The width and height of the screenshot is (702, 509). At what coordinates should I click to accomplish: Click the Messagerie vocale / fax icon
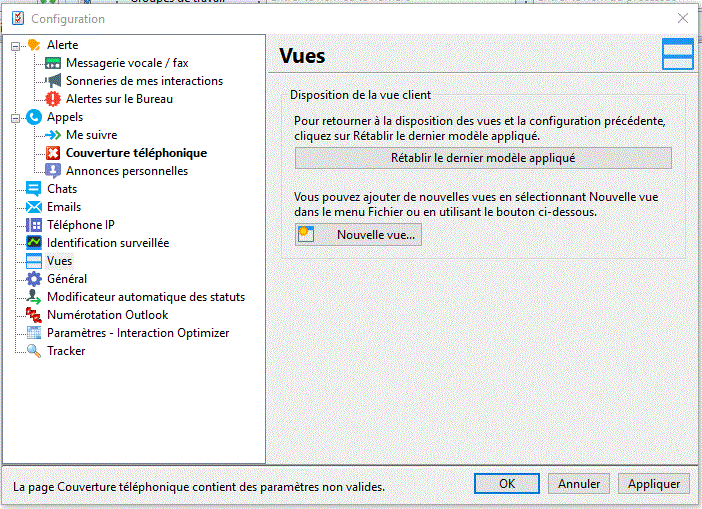[53, 63]
